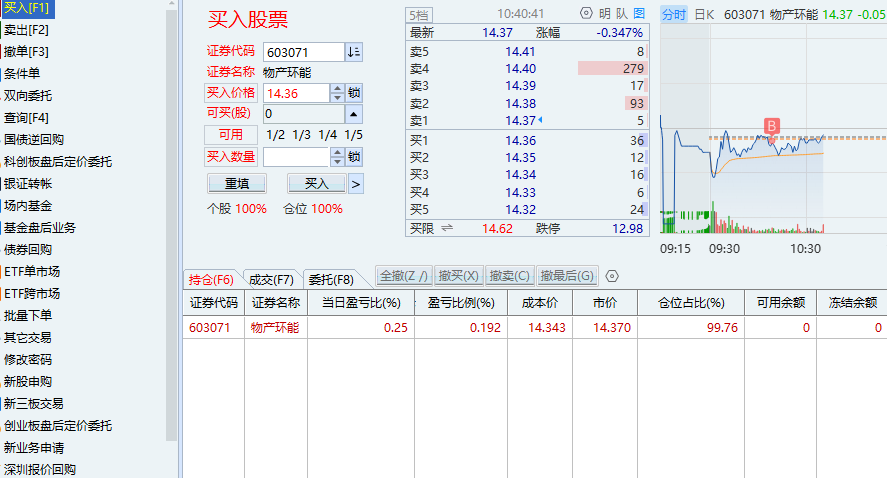Open 国债逆回购 in the sidebar
This screenshot has width=887, height=478.
click(33, 140)
